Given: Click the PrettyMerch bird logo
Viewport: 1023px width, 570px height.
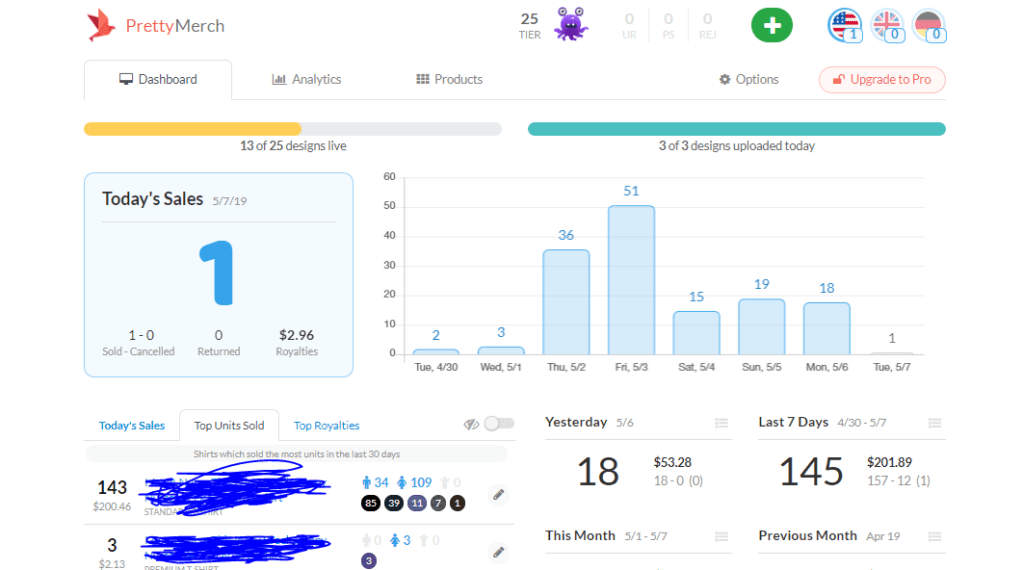Looking at the screenshot, I should click(x=101, y=26).
